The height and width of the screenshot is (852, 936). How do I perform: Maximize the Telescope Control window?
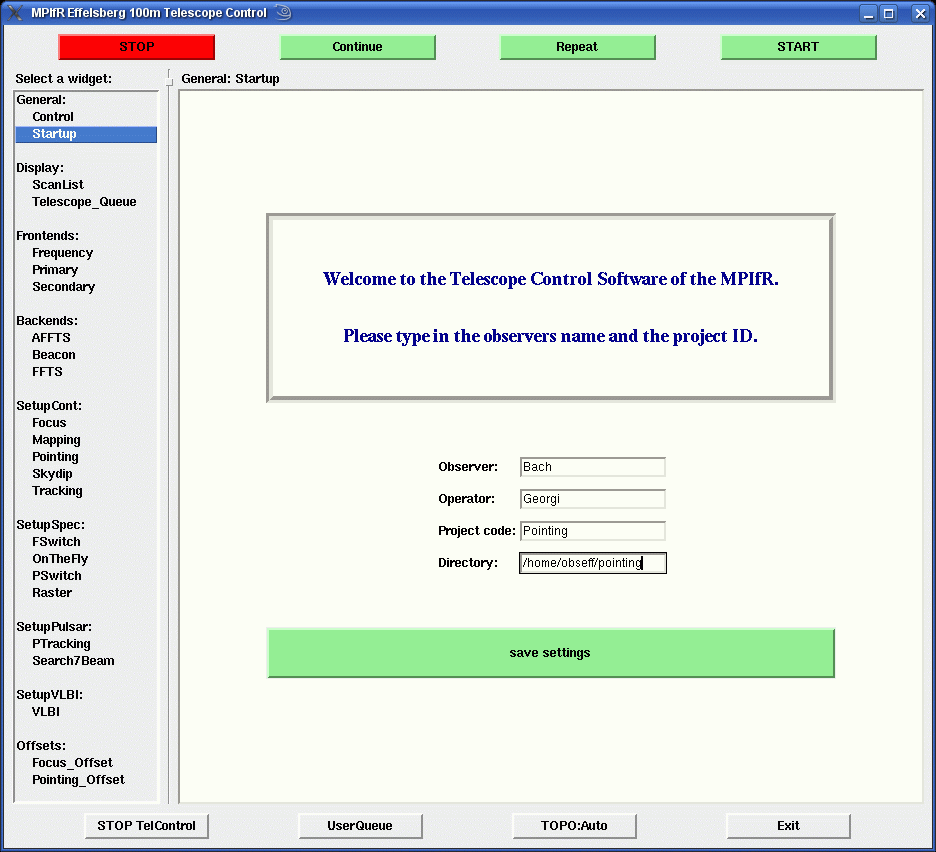[889, 13]
